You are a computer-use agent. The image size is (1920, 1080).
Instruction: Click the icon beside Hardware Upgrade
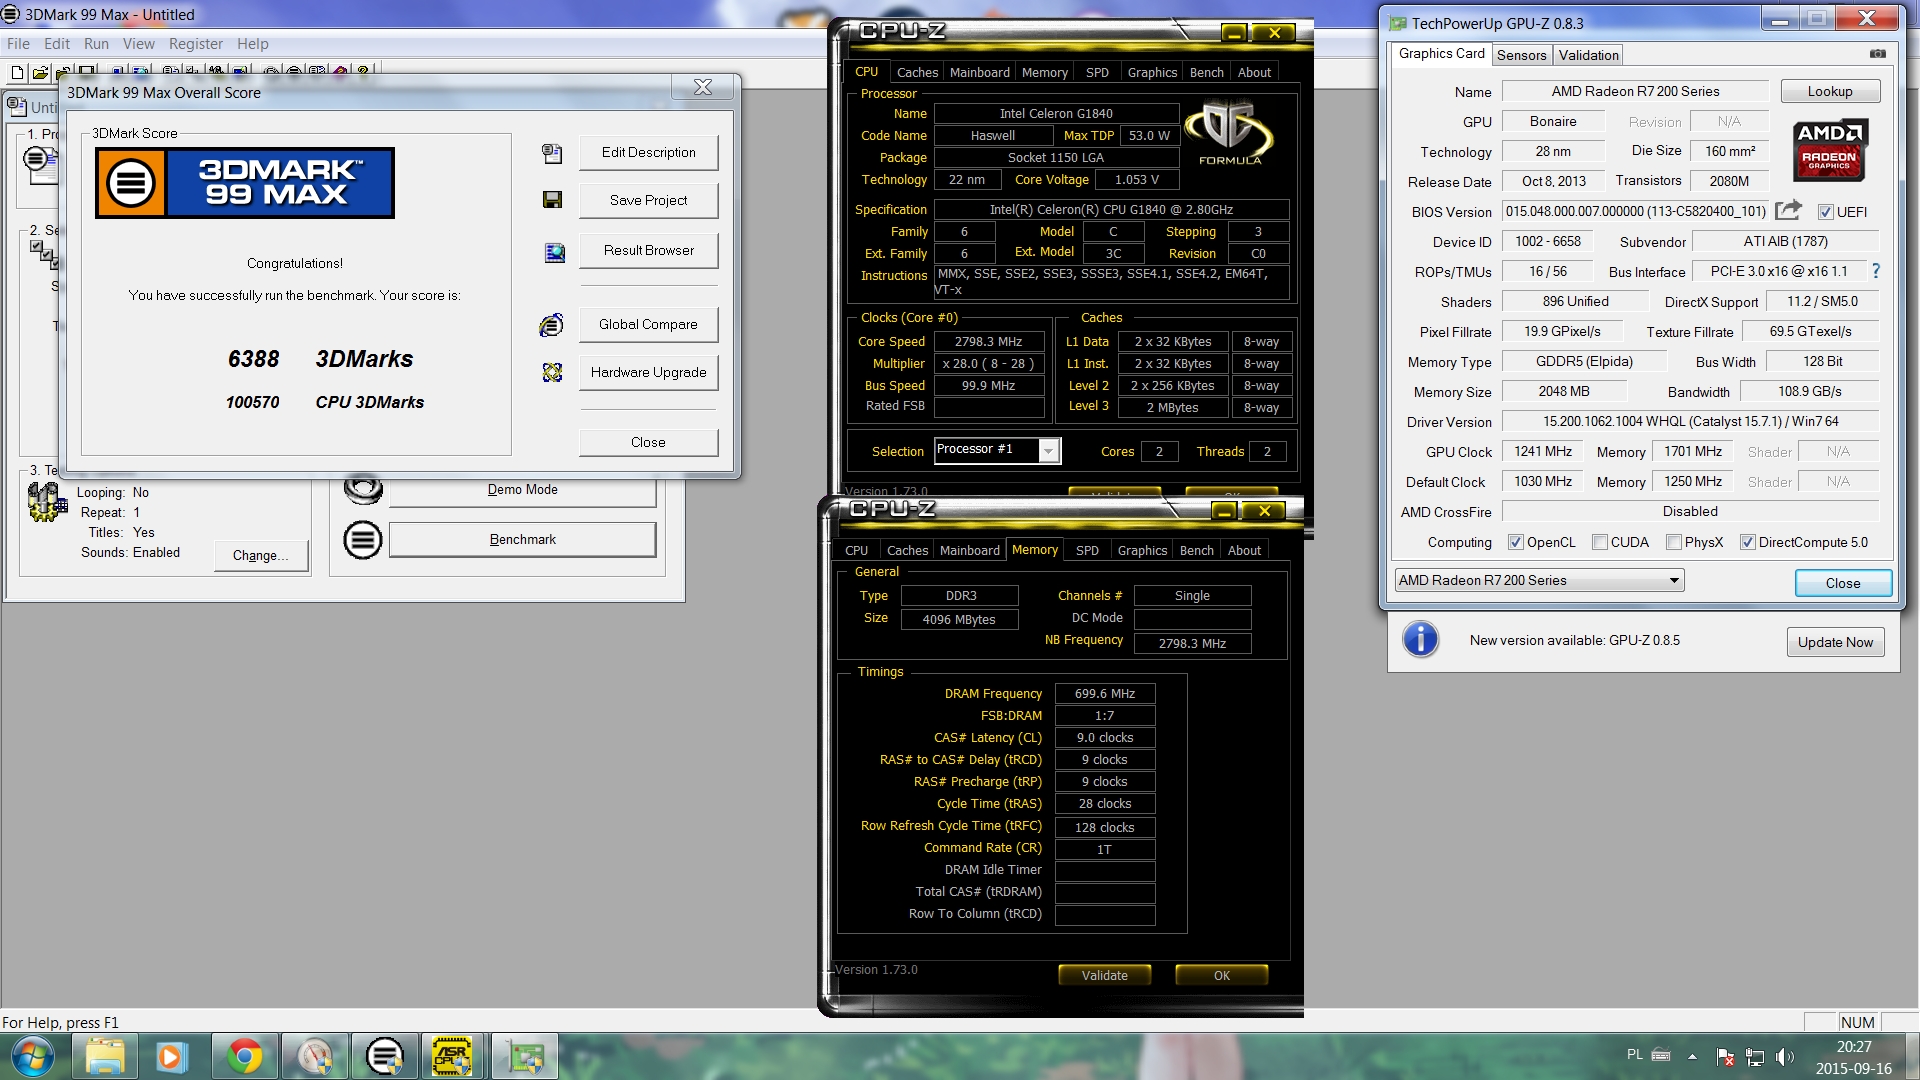[x=552, y=372]
